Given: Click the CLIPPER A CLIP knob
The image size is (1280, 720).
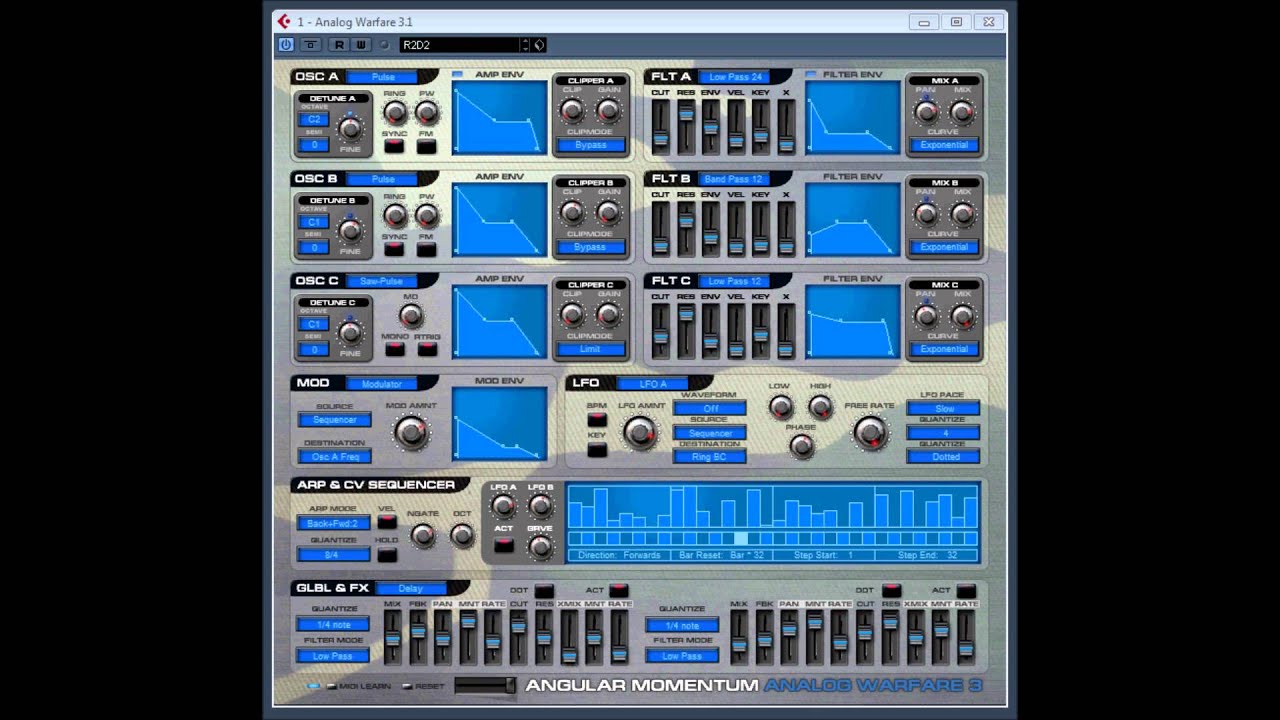Looking at the screenshot, I should point(572,110).
